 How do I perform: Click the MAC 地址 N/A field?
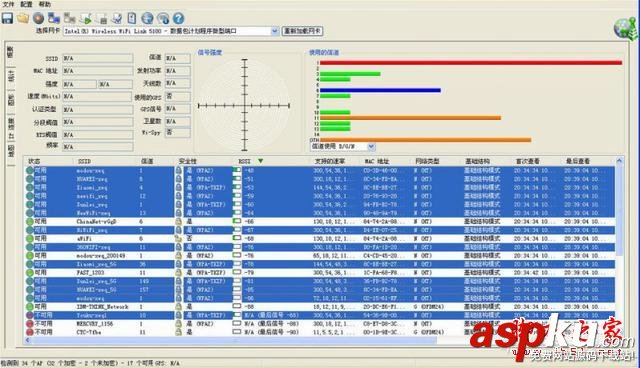click(x=98, y=71)
